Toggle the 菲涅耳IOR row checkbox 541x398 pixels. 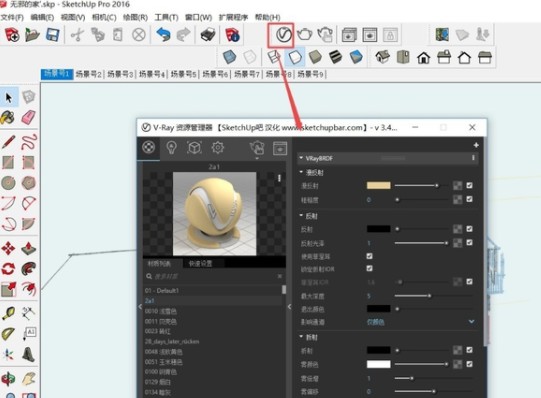point(469,282)
